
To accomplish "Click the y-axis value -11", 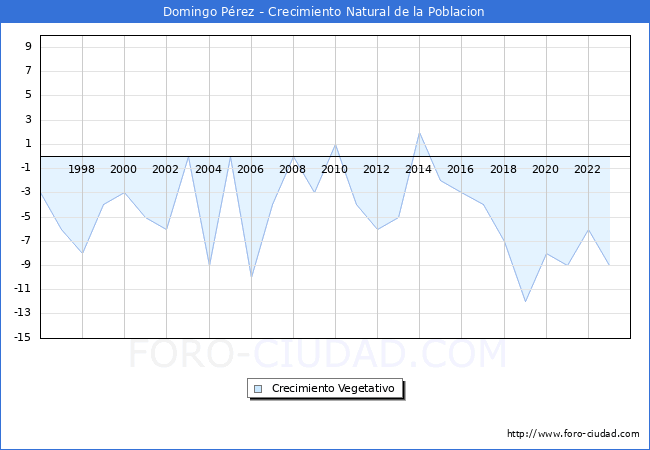I will pyautogui.click(x=23, y=288).
